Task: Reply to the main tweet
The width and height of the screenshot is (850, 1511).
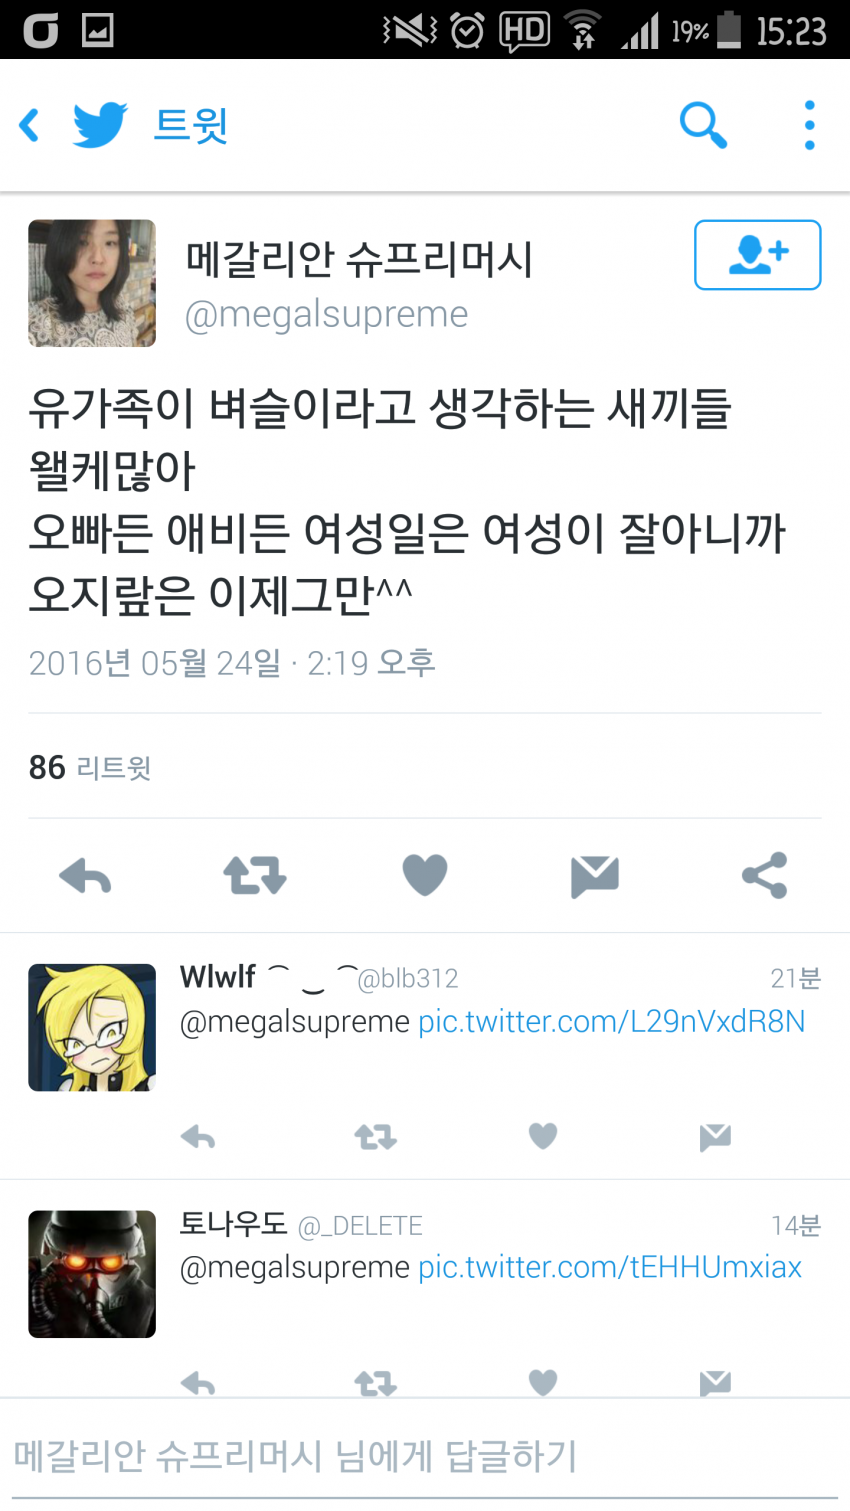Action: tap(85, 876)
